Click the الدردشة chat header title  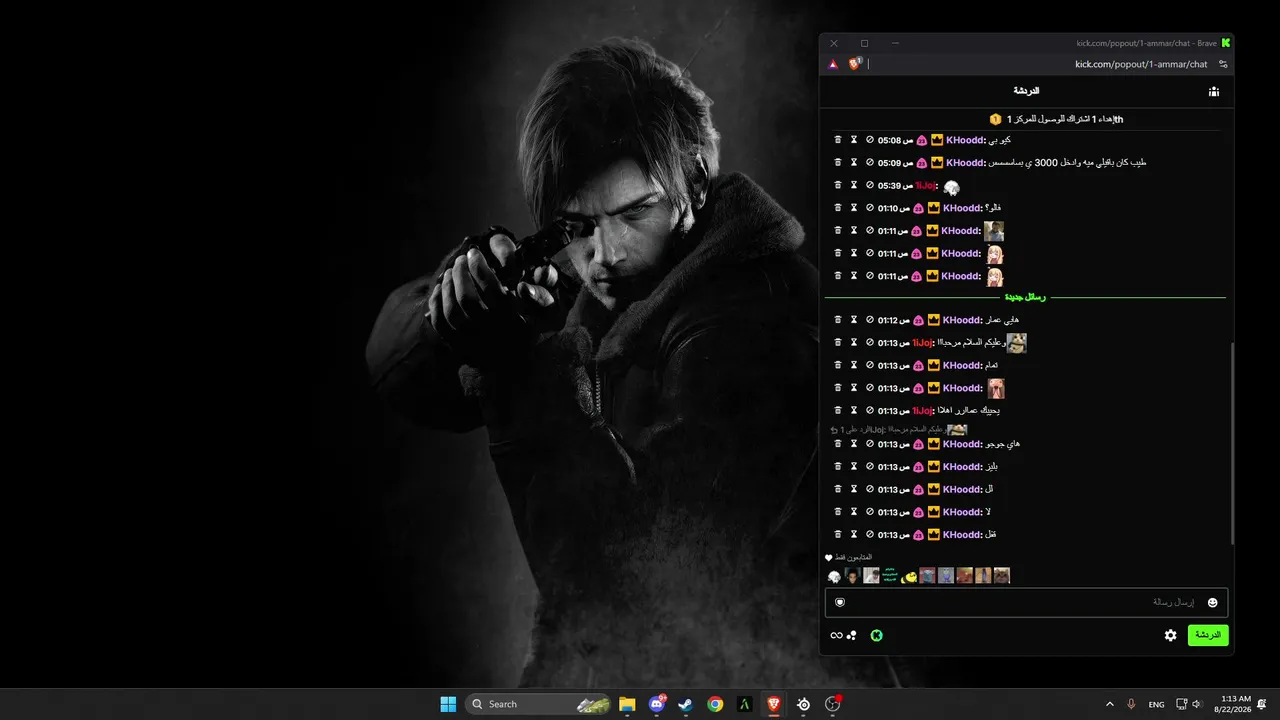[x=1026, y=91]
